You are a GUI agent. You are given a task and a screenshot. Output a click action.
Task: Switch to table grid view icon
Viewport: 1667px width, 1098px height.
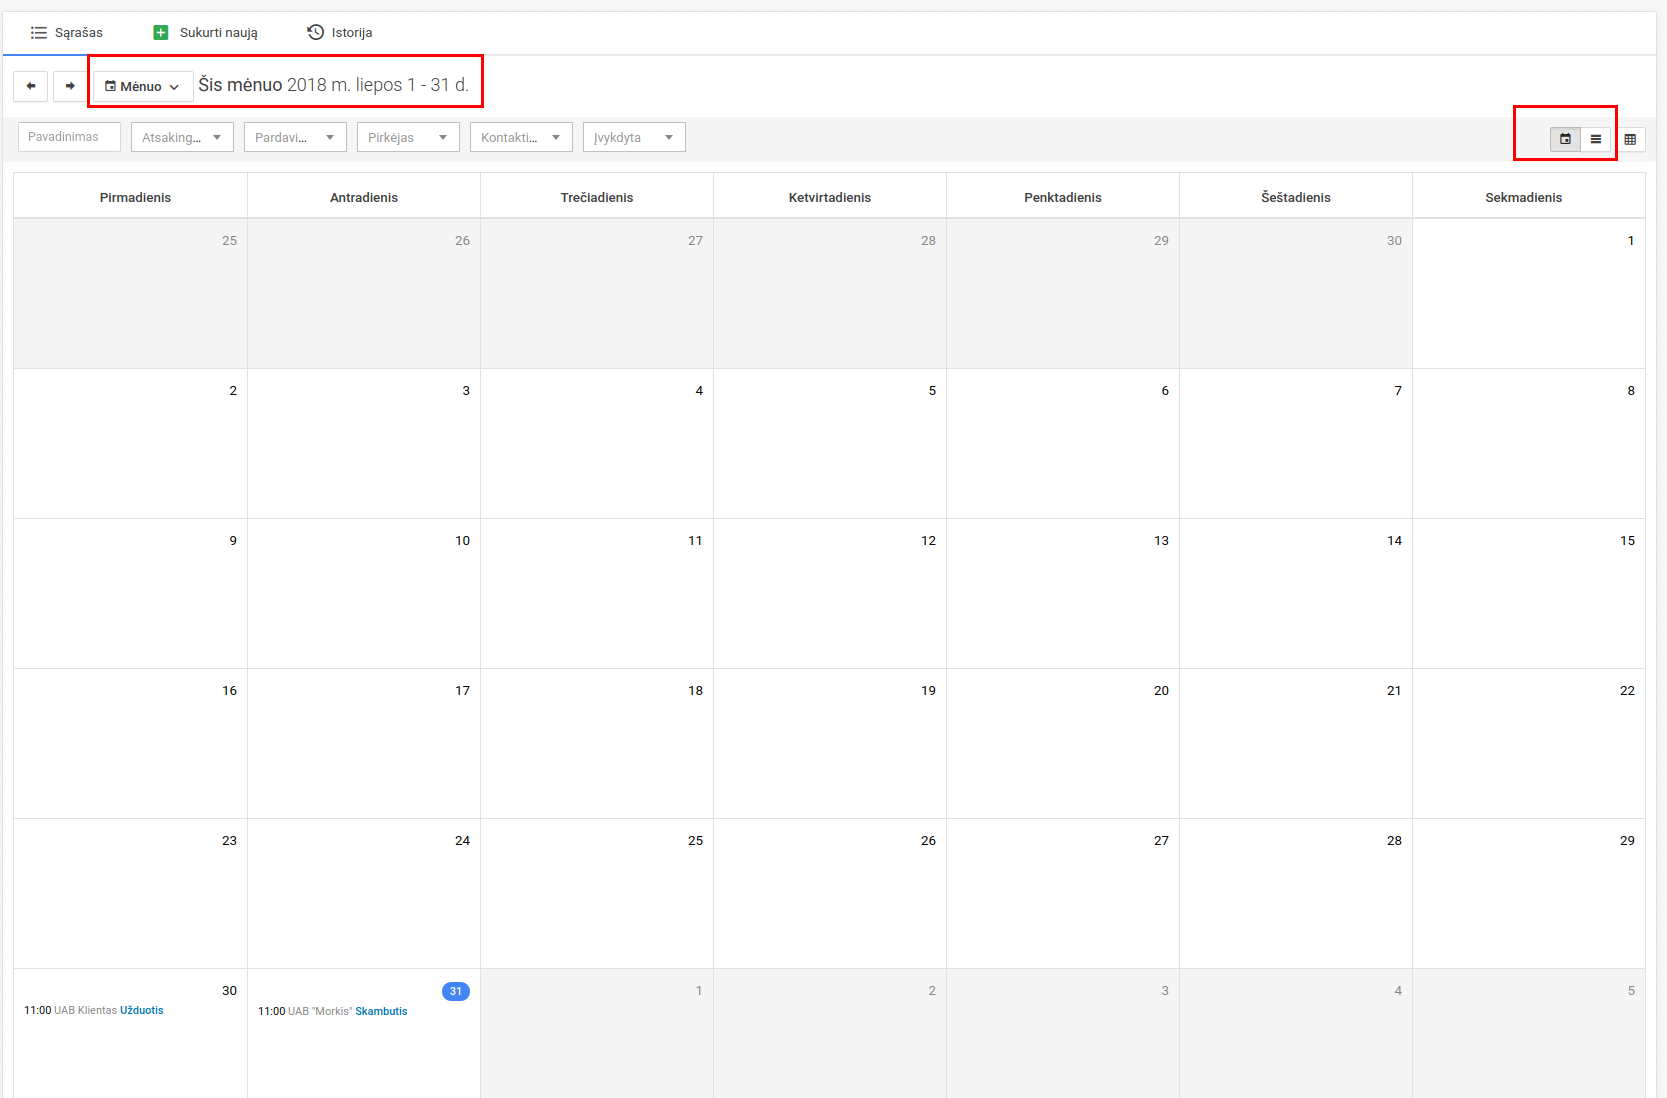(x=1630, y=139)
